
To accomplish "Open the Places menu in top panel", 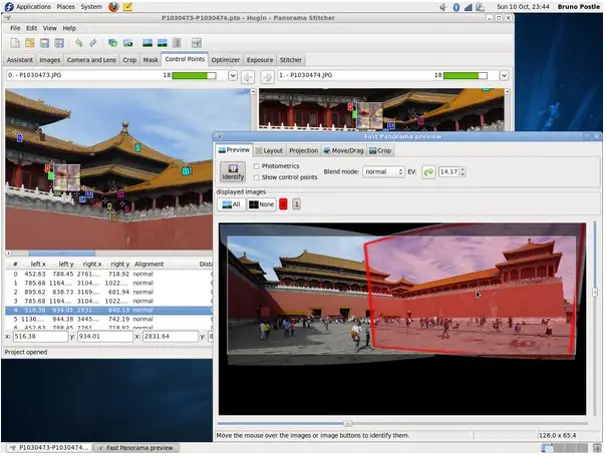I will coord(65,7).
